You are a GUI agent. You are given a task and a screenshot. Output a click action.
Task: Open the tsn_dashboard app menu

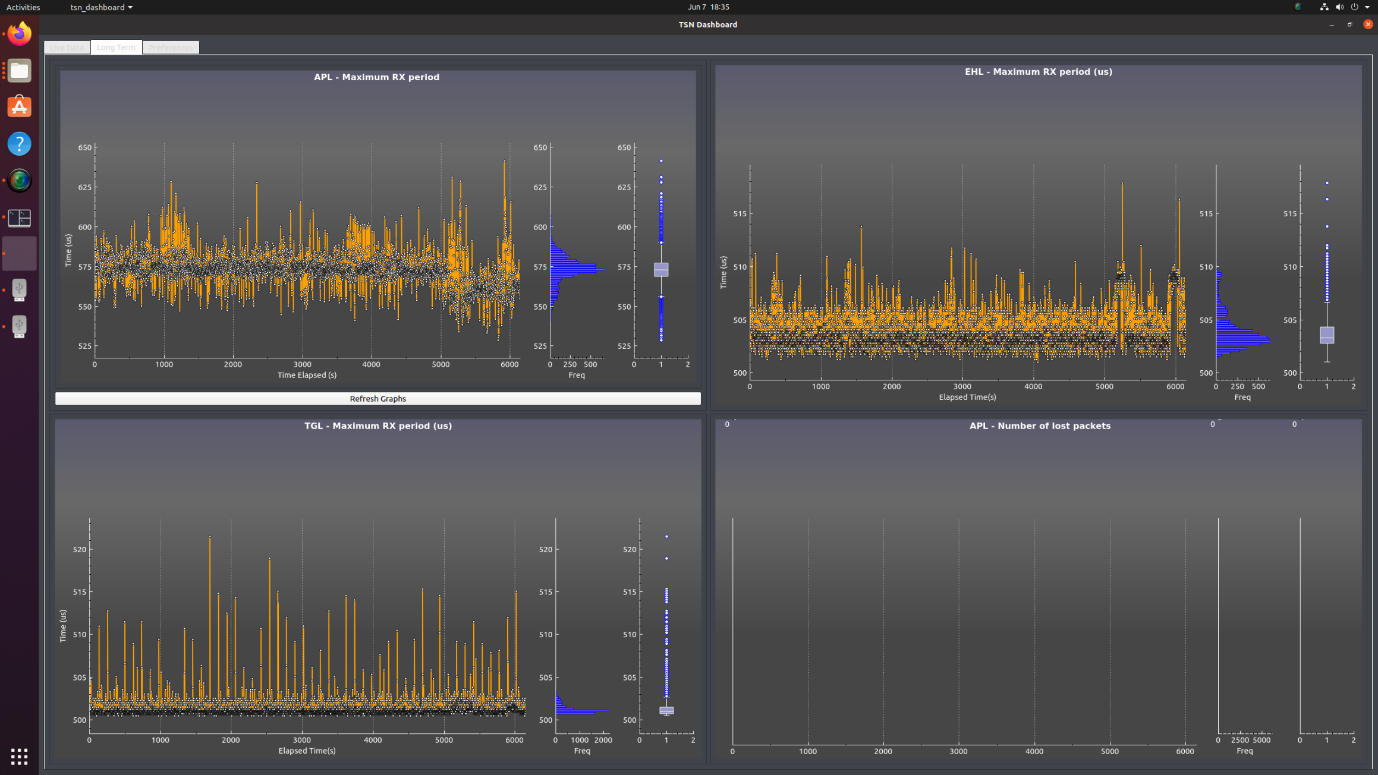click(x=101, y=7)
